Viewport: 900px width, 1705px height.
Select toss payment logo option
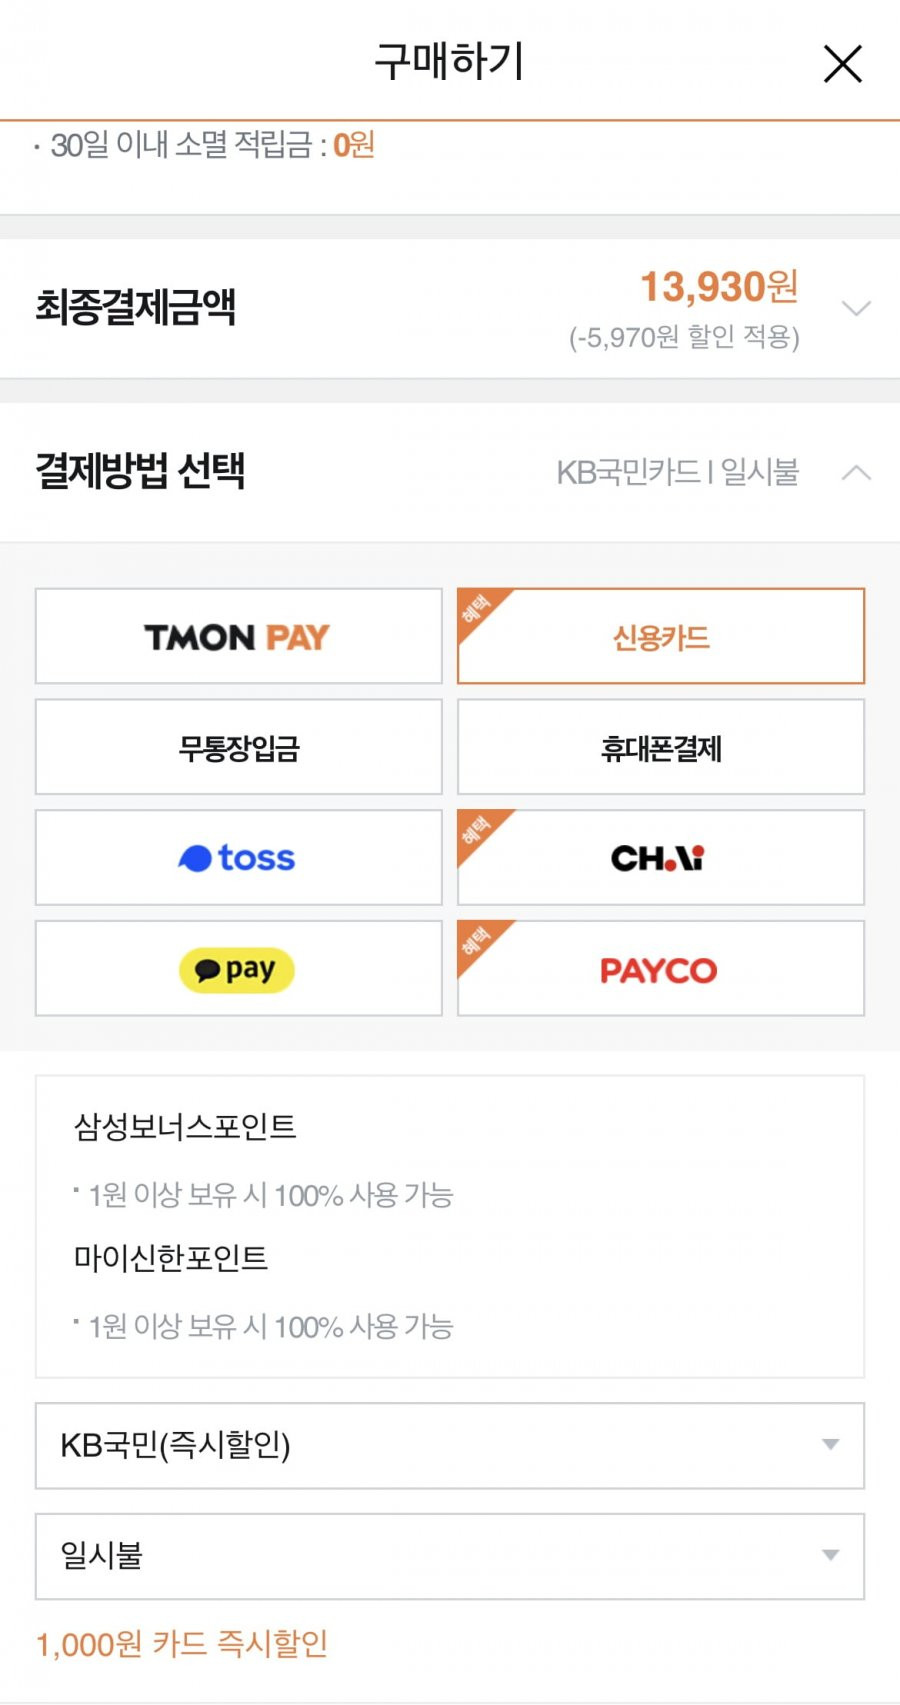[239, 858]
